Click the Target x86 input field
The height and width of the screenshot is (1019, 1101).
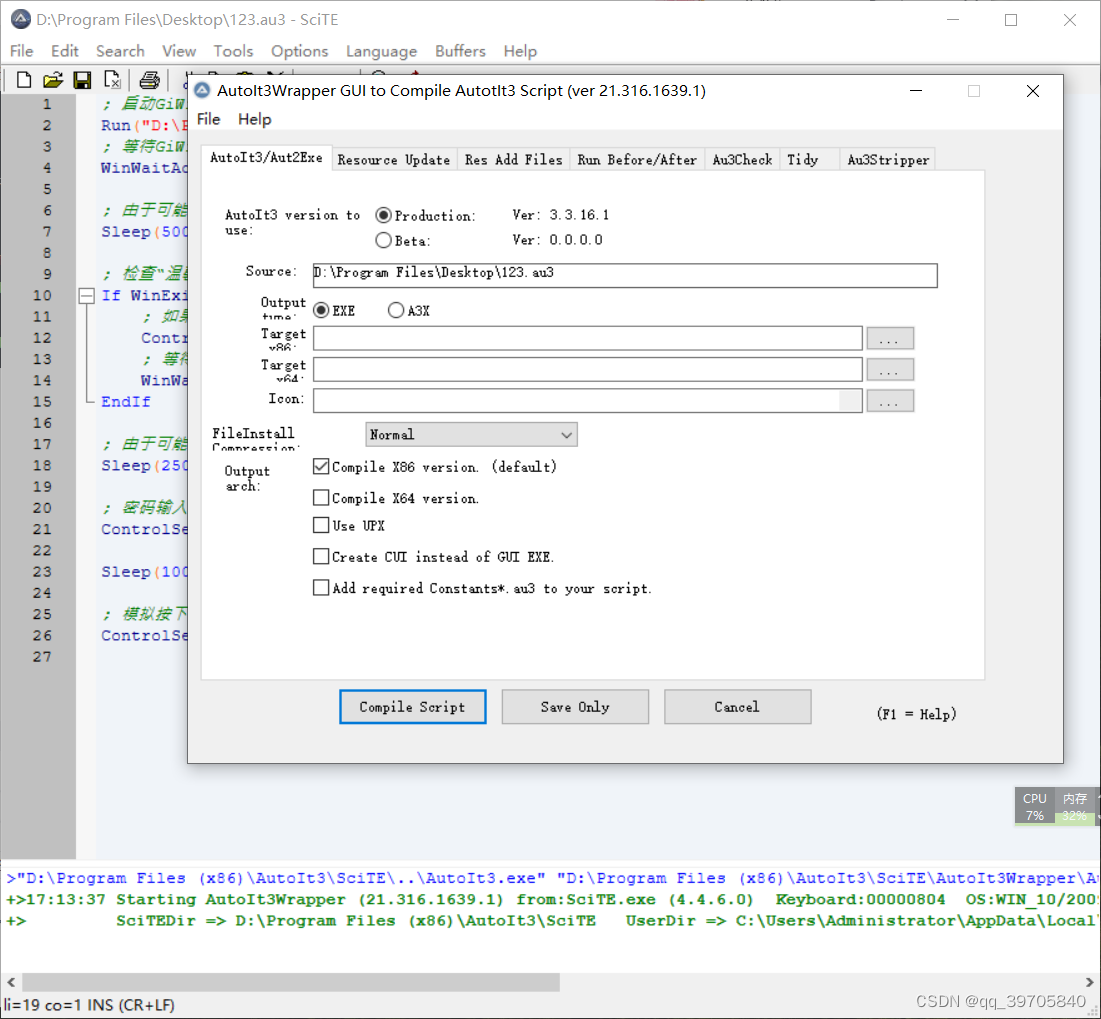coord(588,338)
